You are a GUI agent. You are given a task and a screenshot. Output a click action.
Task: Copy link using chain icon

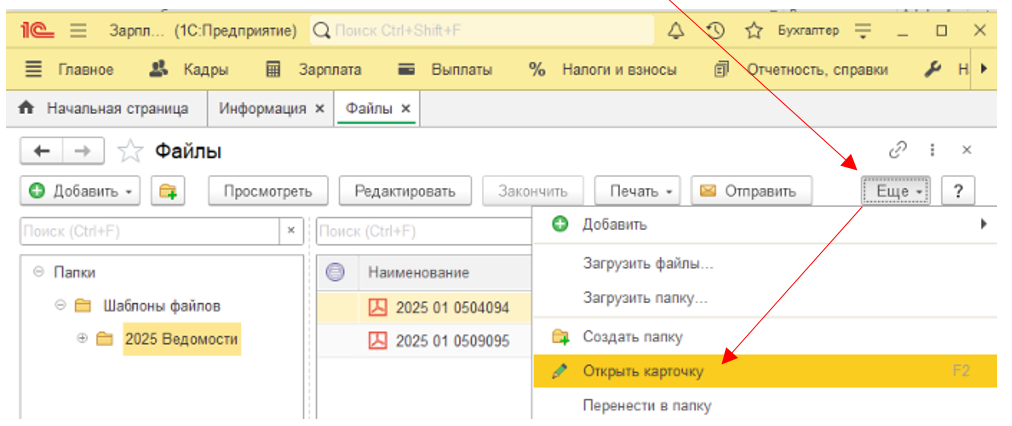click(898, 150)
